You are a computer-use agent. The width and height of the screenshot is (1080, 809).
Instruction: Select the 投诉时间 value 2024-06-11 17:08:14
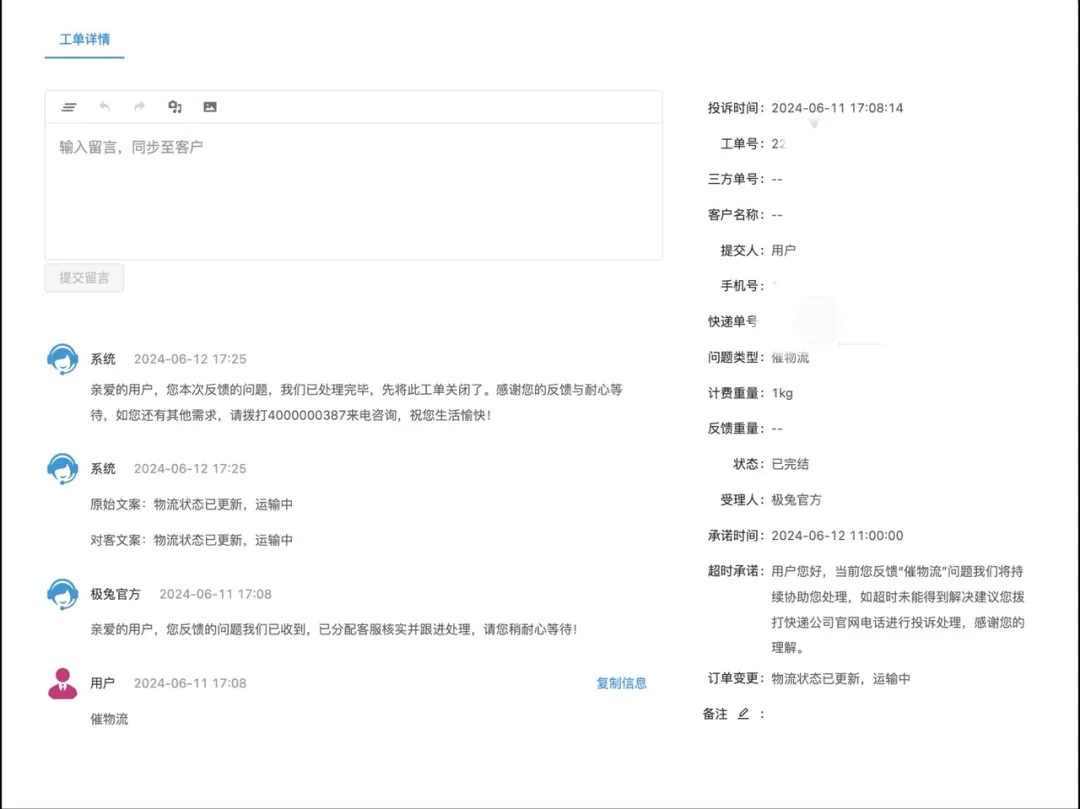(x=837, y=108)
